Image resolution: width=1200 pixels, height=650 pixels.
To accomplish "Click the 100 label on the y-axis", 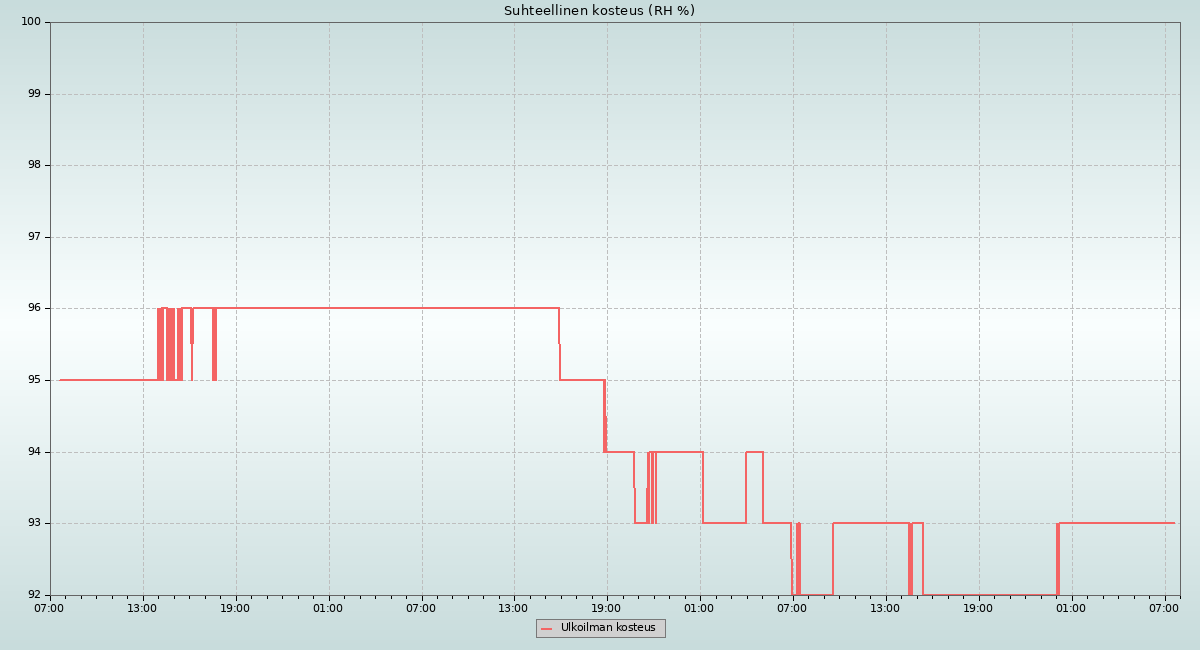I will (30, 22).
